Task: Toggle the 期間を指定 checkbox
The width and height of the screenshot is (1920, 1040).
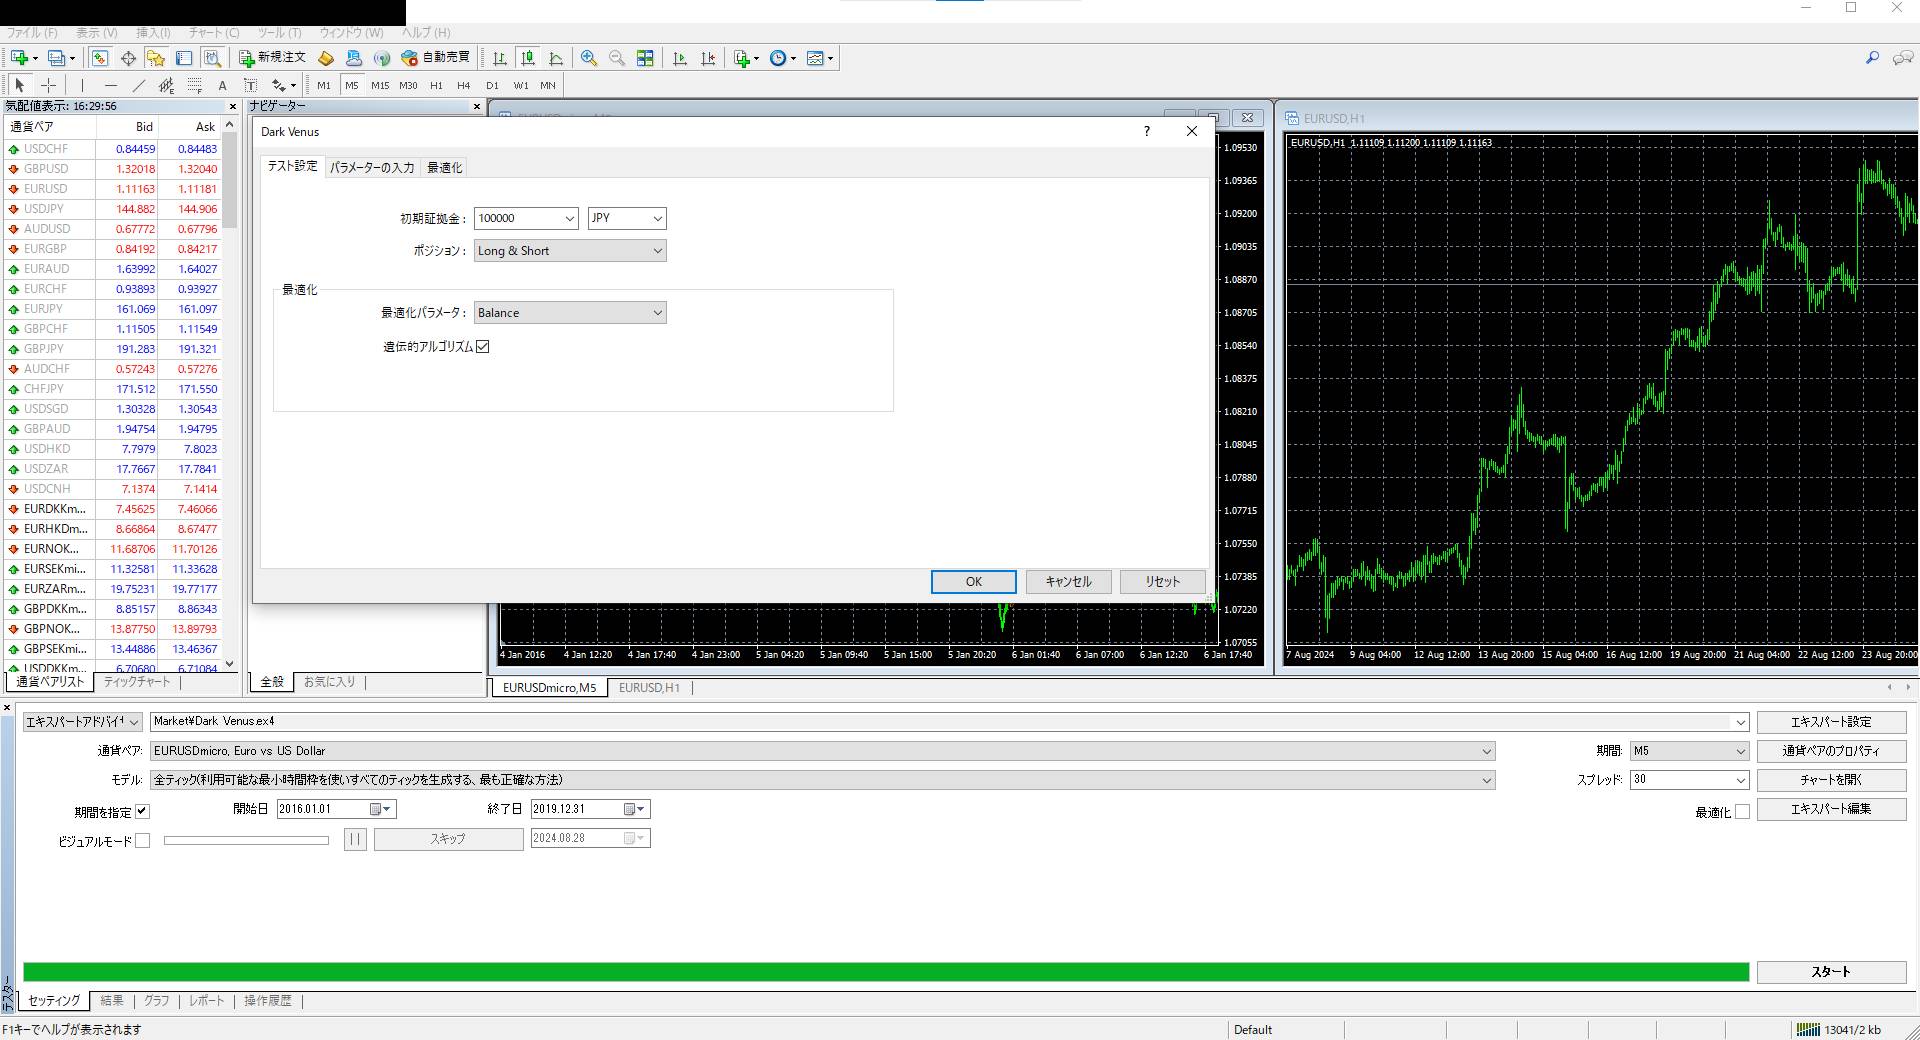Action: tap(142, 811)
